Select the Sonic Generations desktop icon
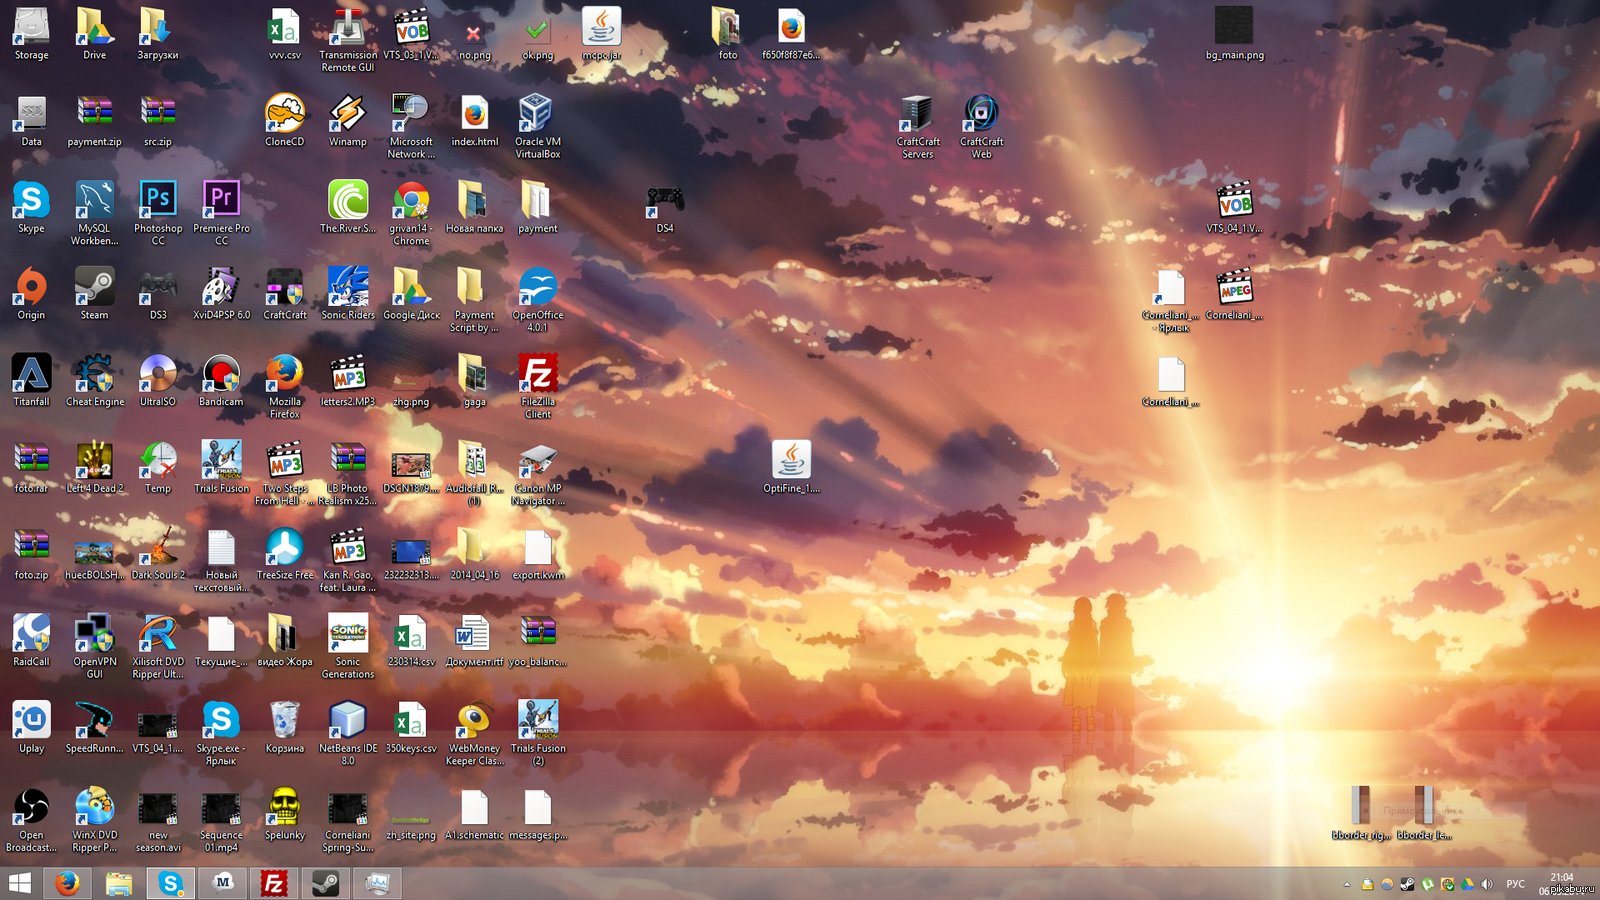The height and width of the screenshot is (900, 1600). coord(347,647)
